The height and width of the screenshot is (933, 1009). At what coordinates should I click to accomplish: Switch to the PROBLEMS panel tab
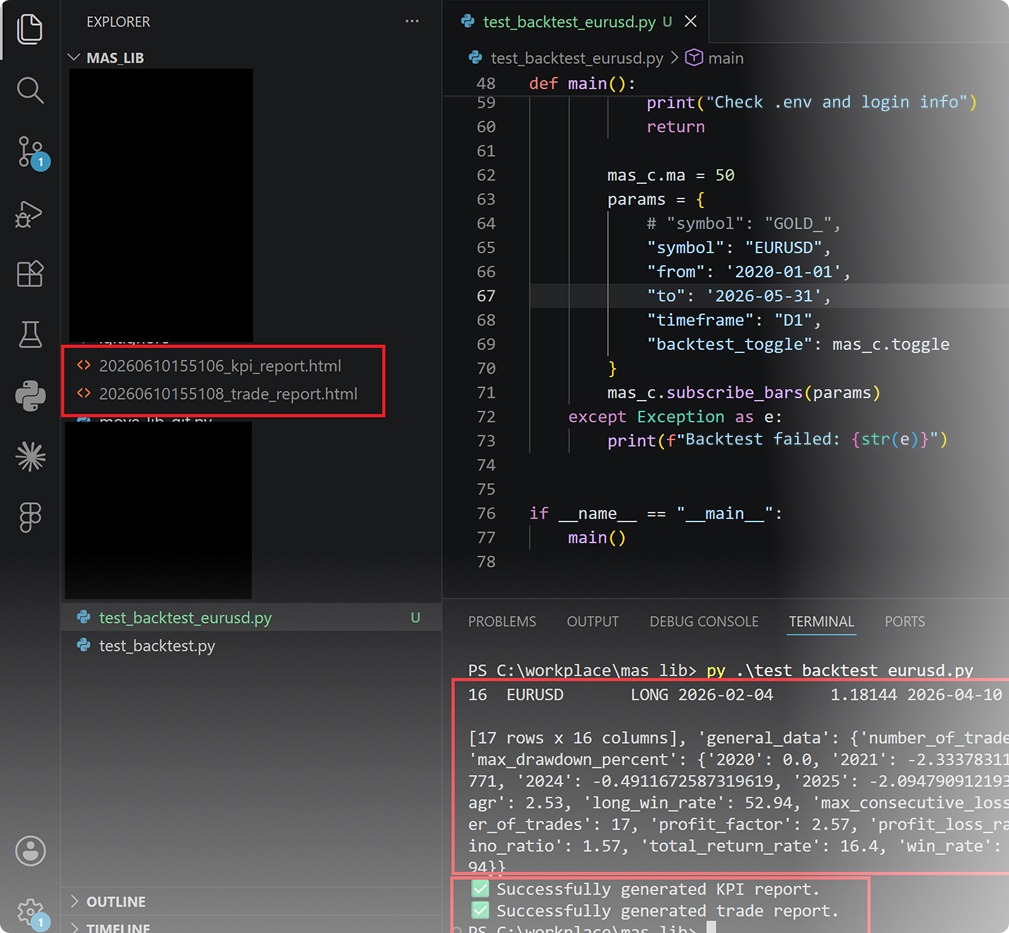[502, 621]
